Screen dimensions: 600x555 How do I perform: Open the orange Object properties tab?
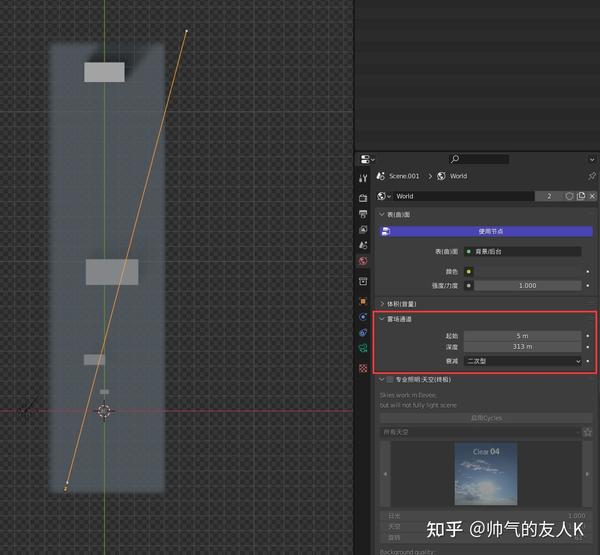(x=363, y=301)
